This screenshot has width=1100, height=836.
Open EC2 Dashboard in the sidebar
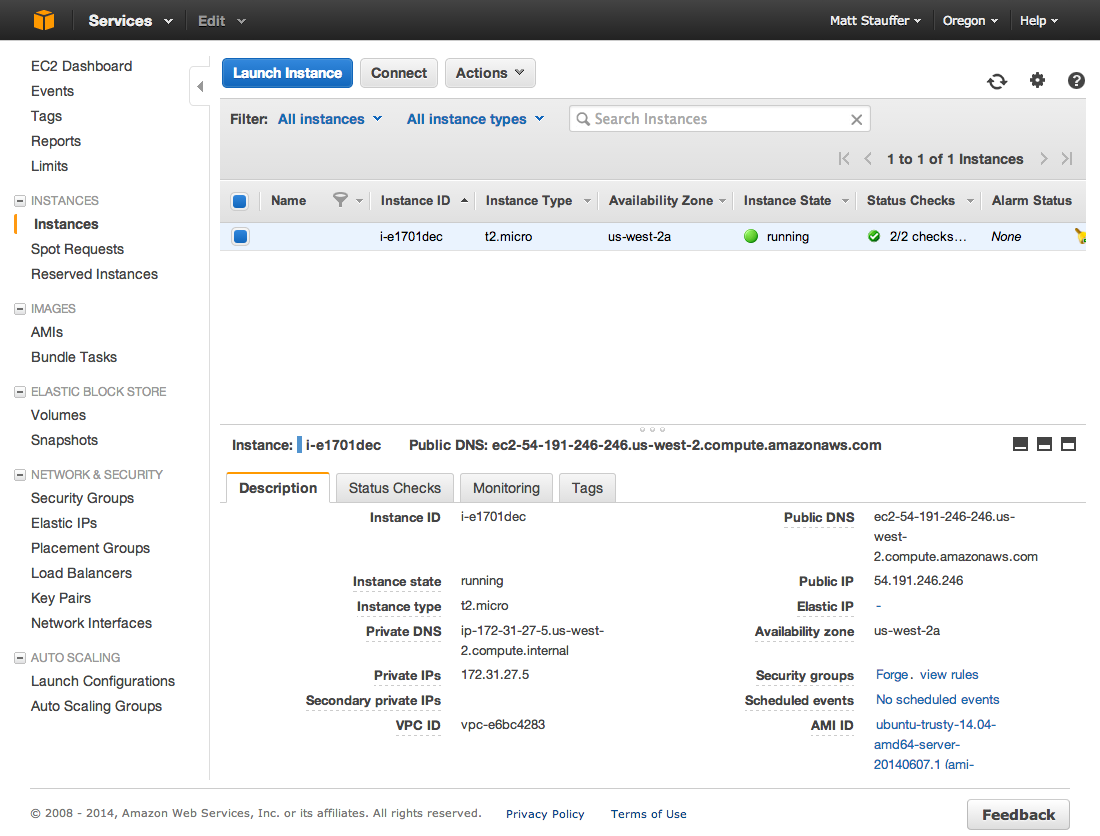pyautogui.click(x=81, y=66)
